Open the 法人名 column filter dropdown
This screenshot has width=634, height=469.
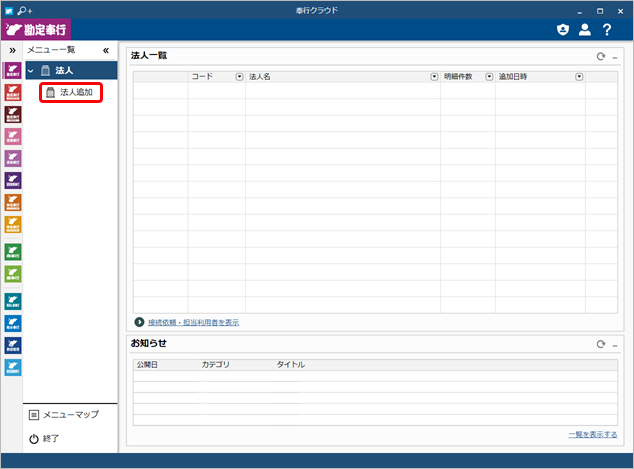pyautogui.click(x=434, y=76)
